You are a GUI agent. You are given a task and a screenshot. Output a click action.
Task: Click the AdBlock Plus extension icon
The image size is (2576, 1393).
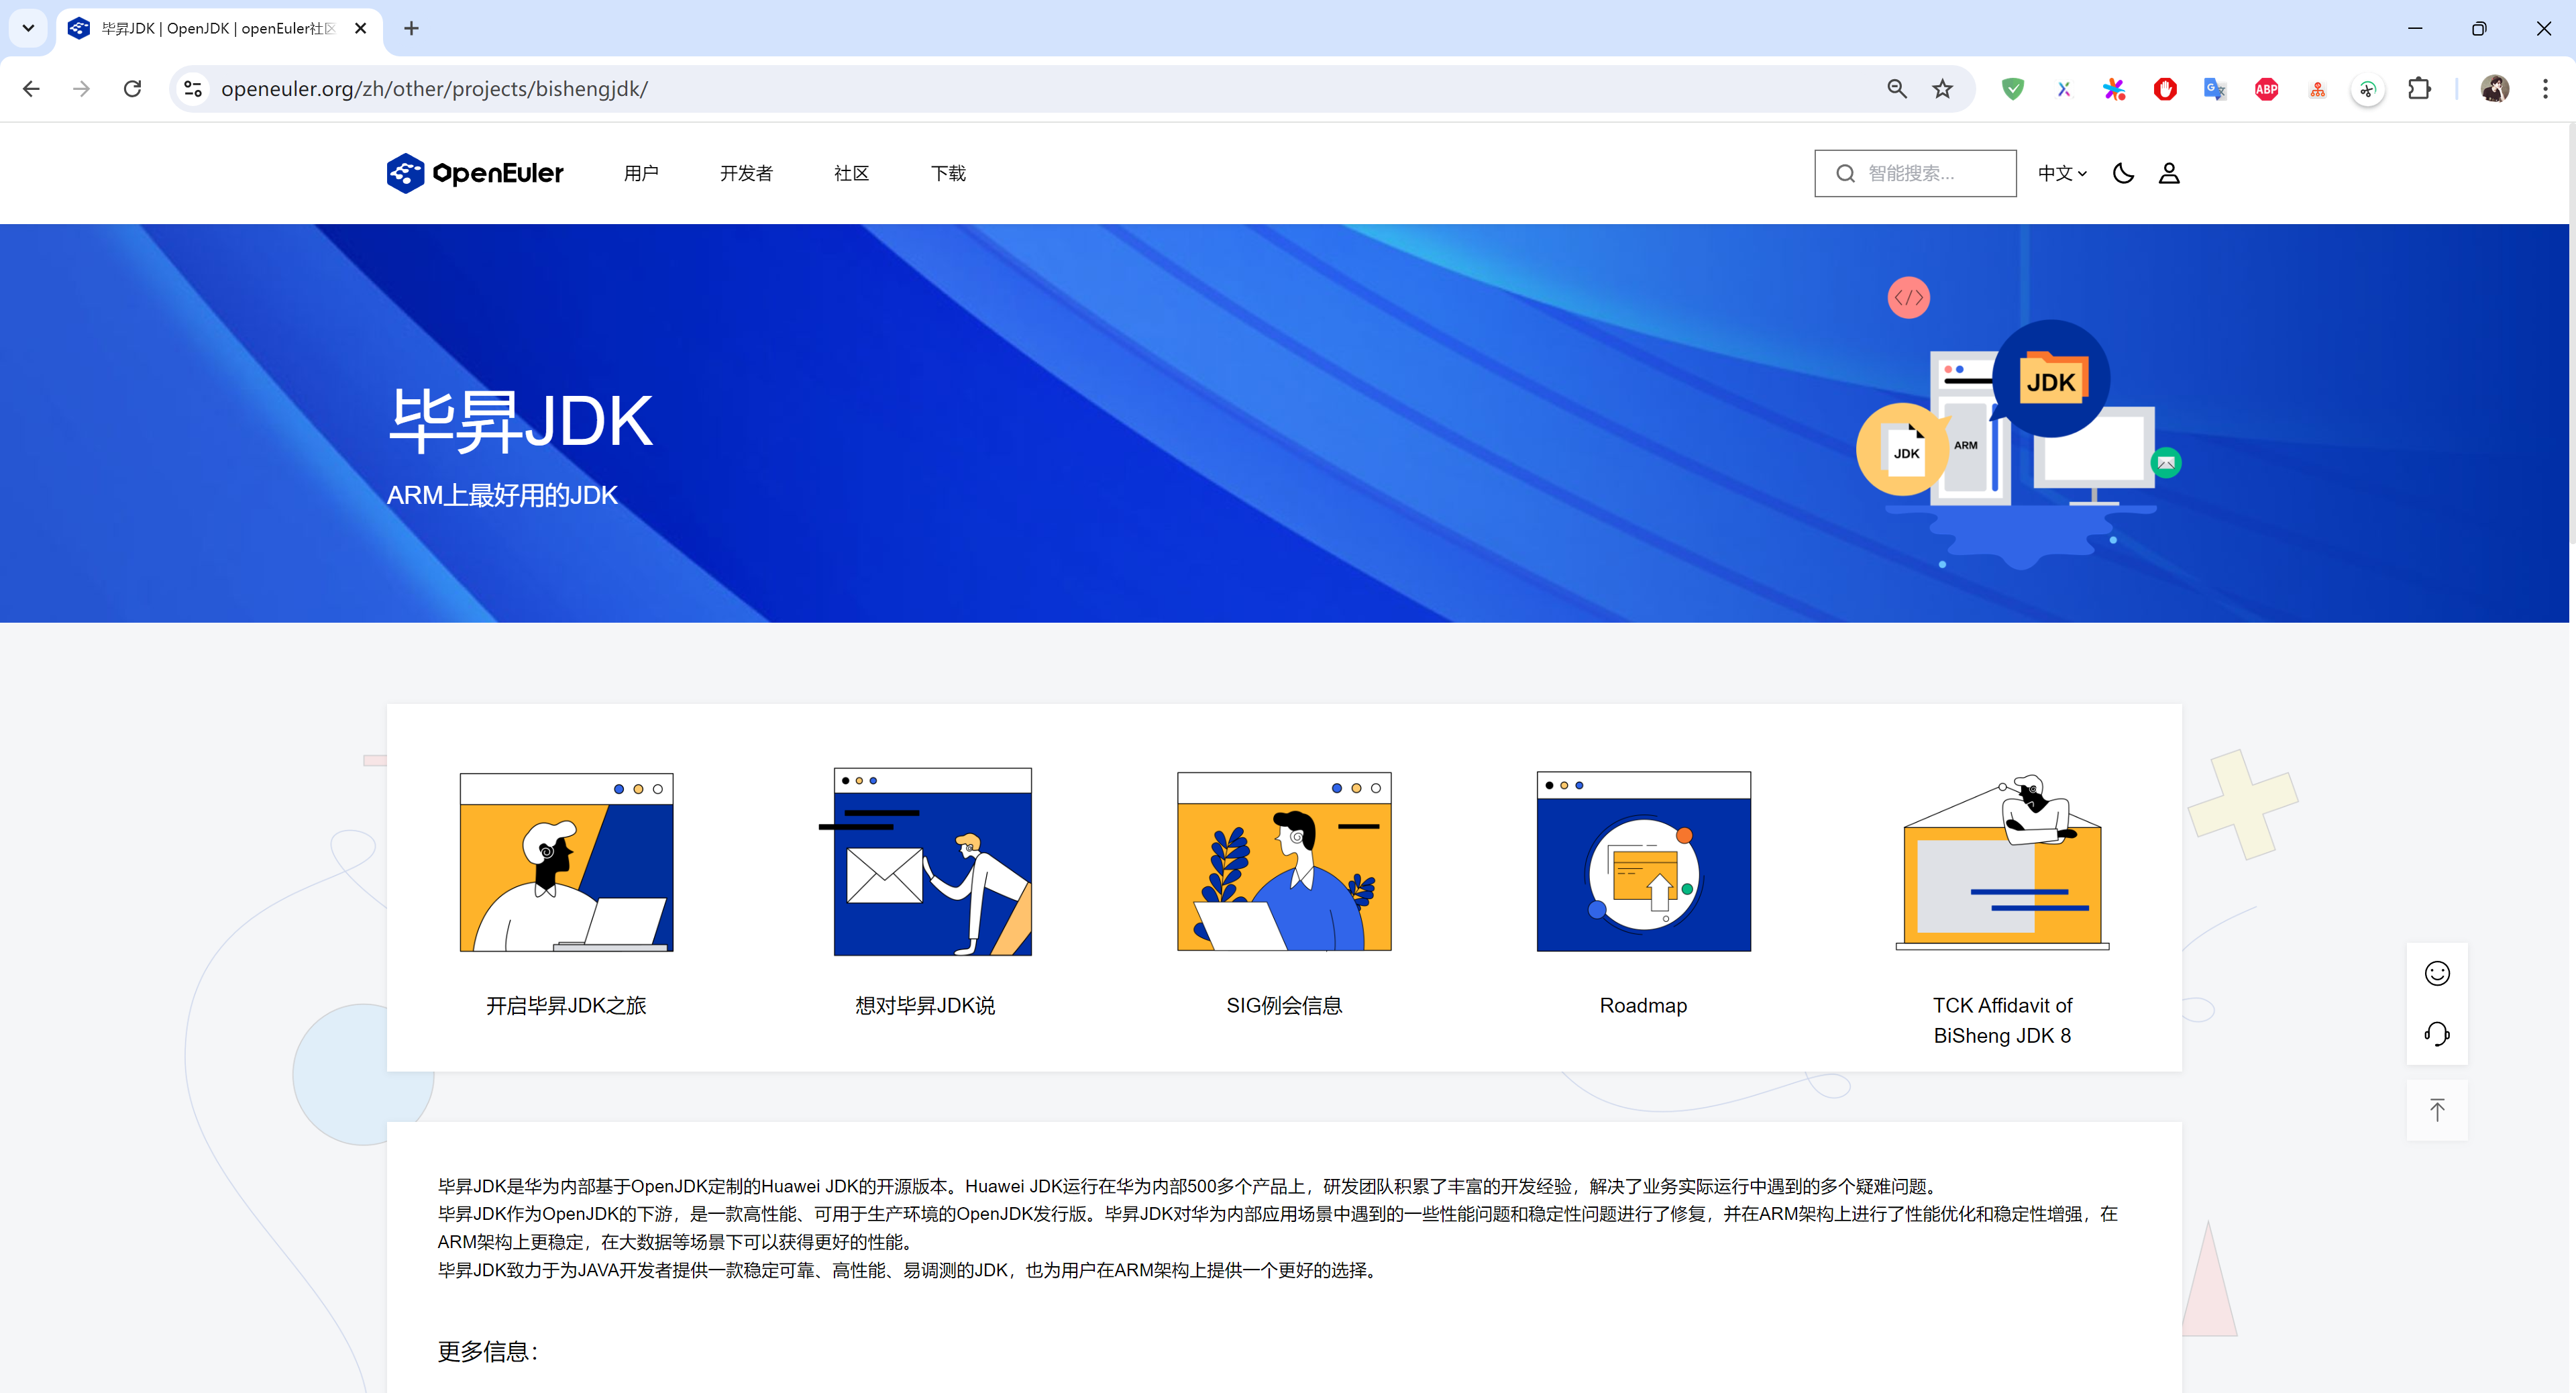click(2266, 89)
